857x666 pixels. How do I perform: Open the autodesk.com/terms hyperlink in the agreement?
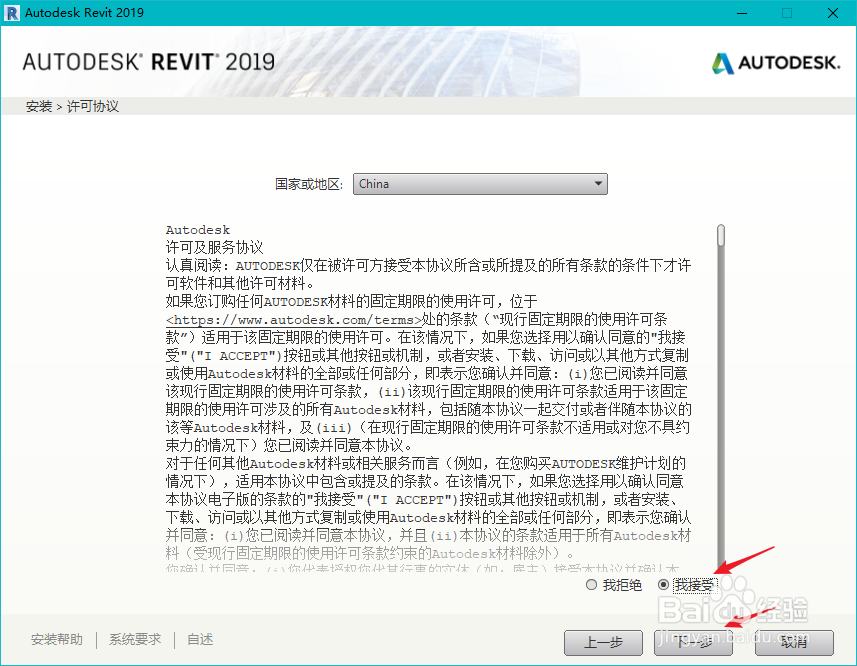click(294, 320)
